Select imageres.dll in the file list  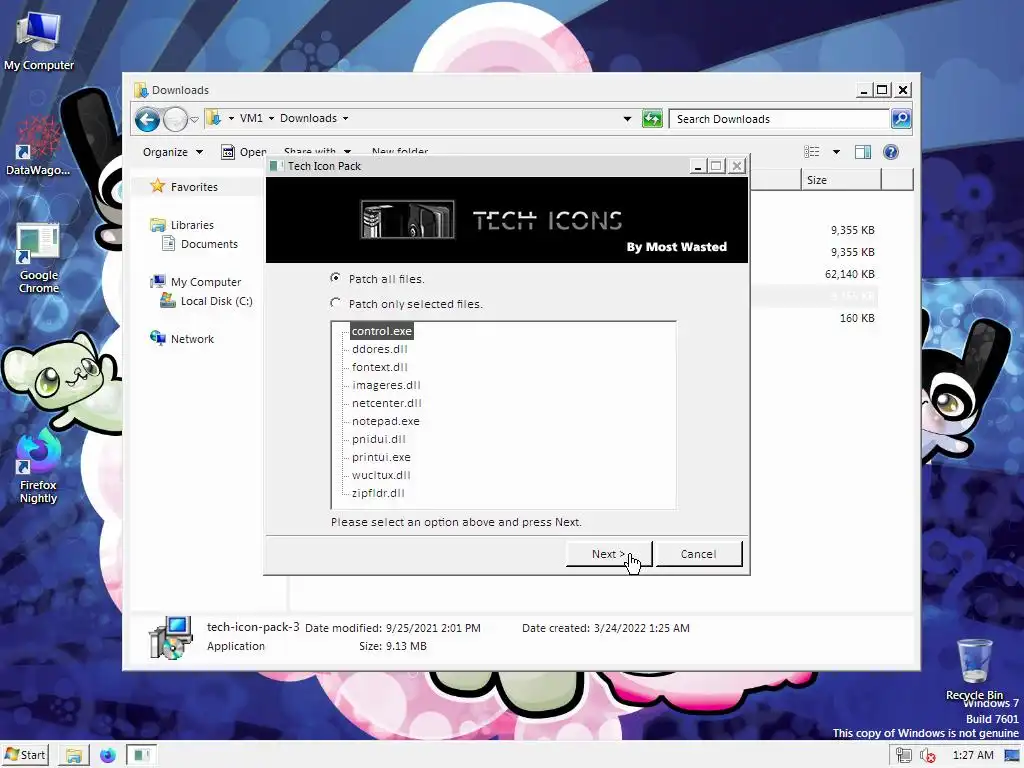(x=386, y=385)
